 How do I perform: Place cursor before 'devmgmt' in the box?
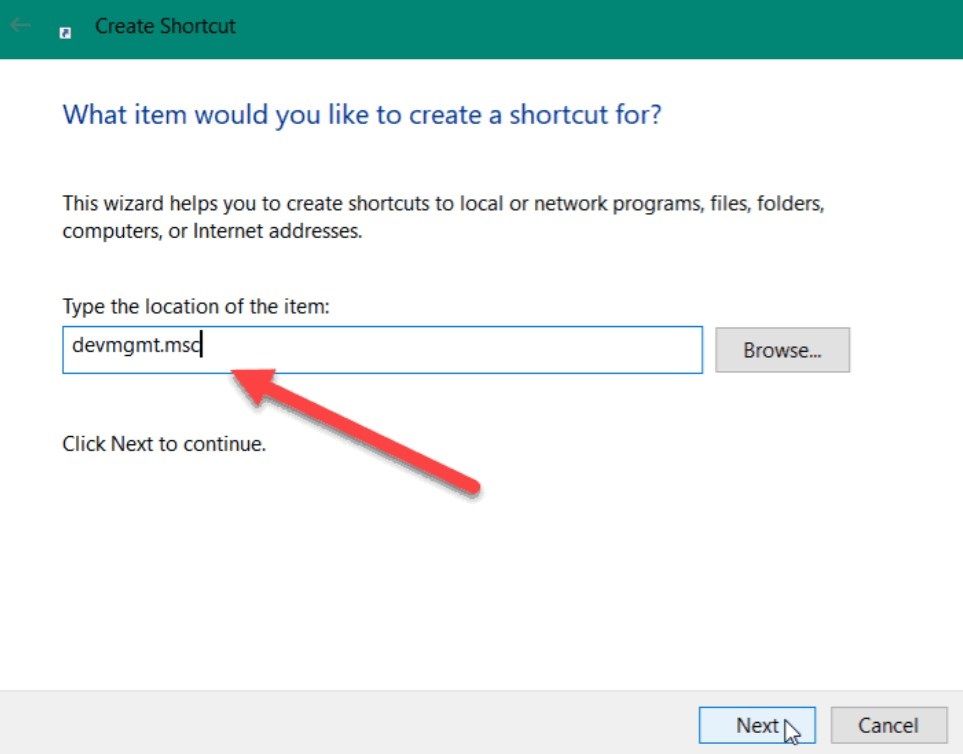[x=72, y=346]
